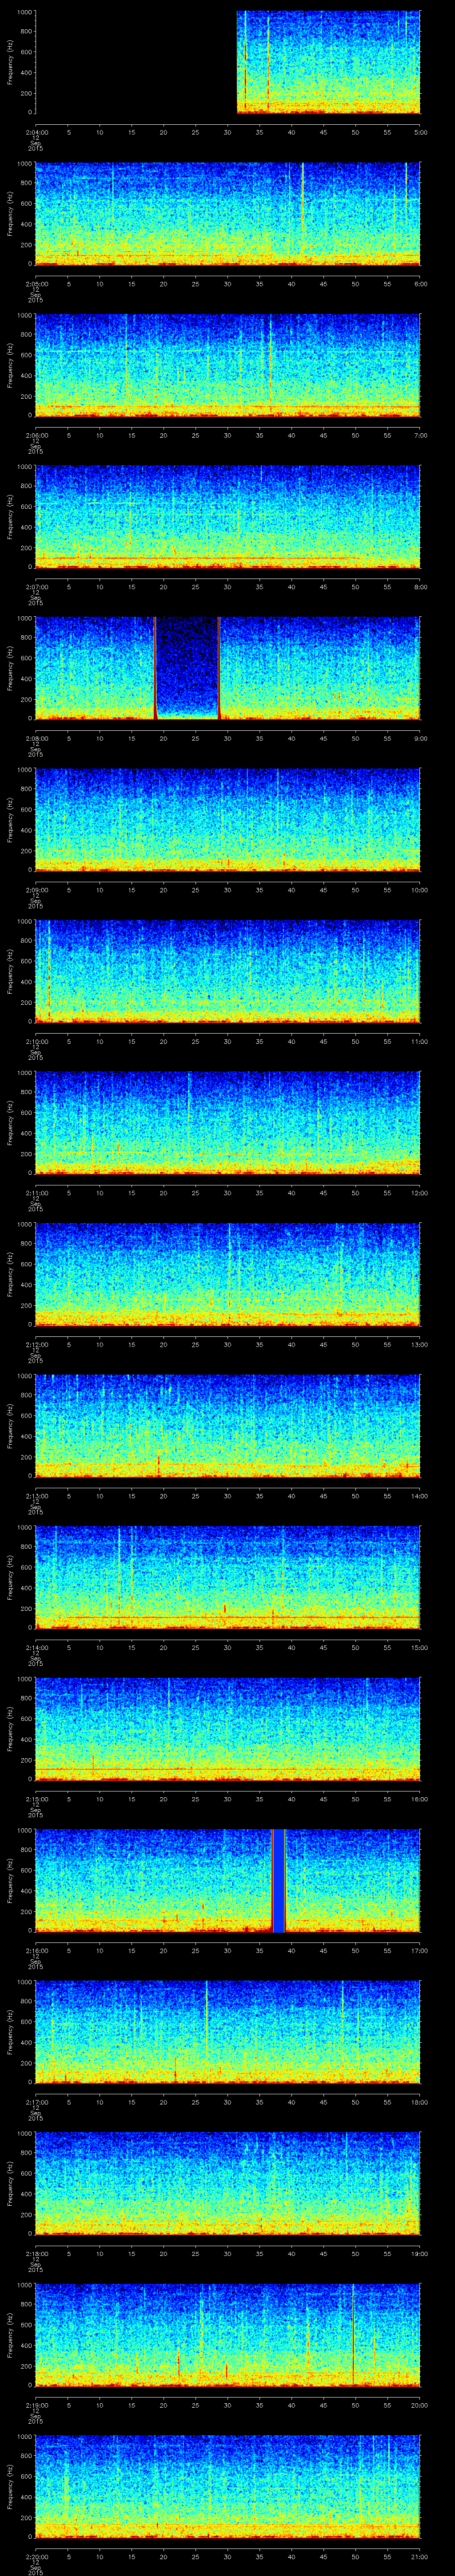This screenshot has height=2576, width=455.
Task: Click "Frequency (Hz)" axis label of 2:04:00 panel
Action: tap(10, 62)
